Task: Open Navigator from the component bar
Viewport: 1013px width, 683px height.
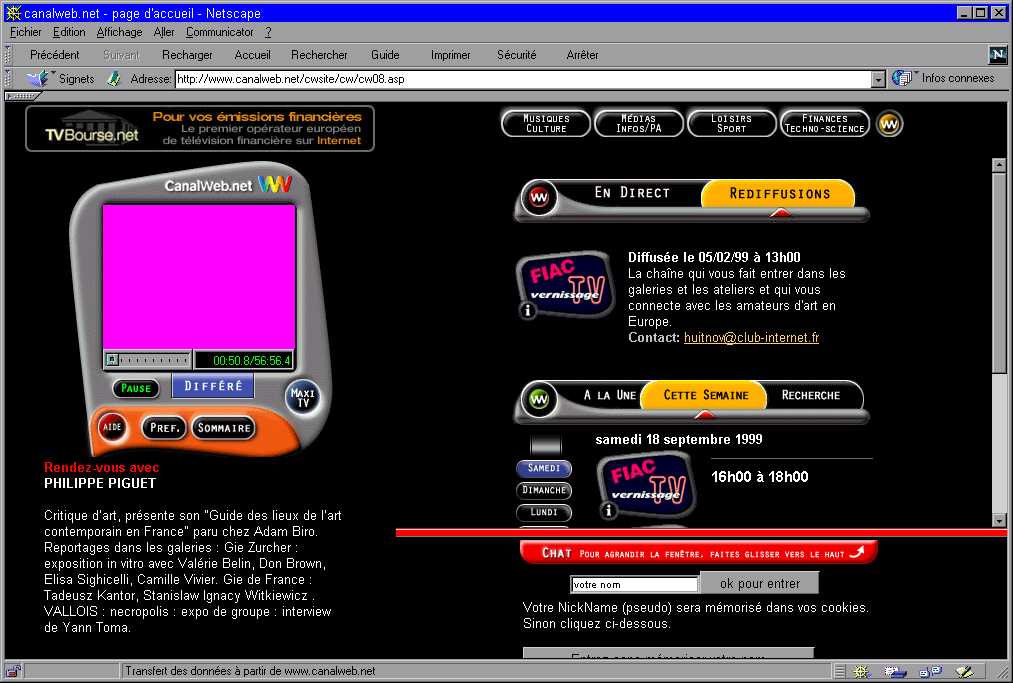Action: tap(859, 671)
